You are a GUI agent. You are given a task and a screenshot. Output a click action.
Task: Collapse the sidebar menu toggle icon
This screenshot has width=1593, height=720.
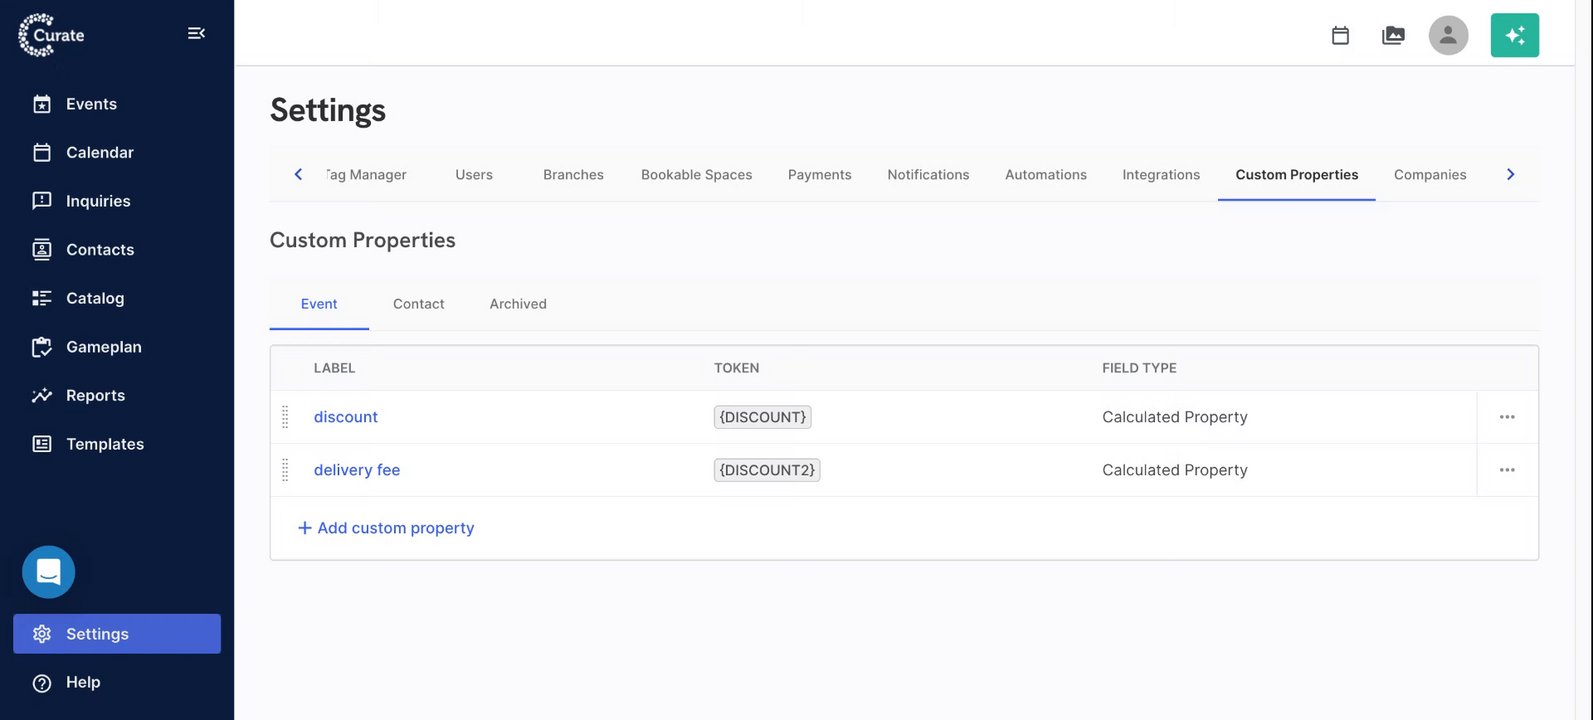coord(196,34)
